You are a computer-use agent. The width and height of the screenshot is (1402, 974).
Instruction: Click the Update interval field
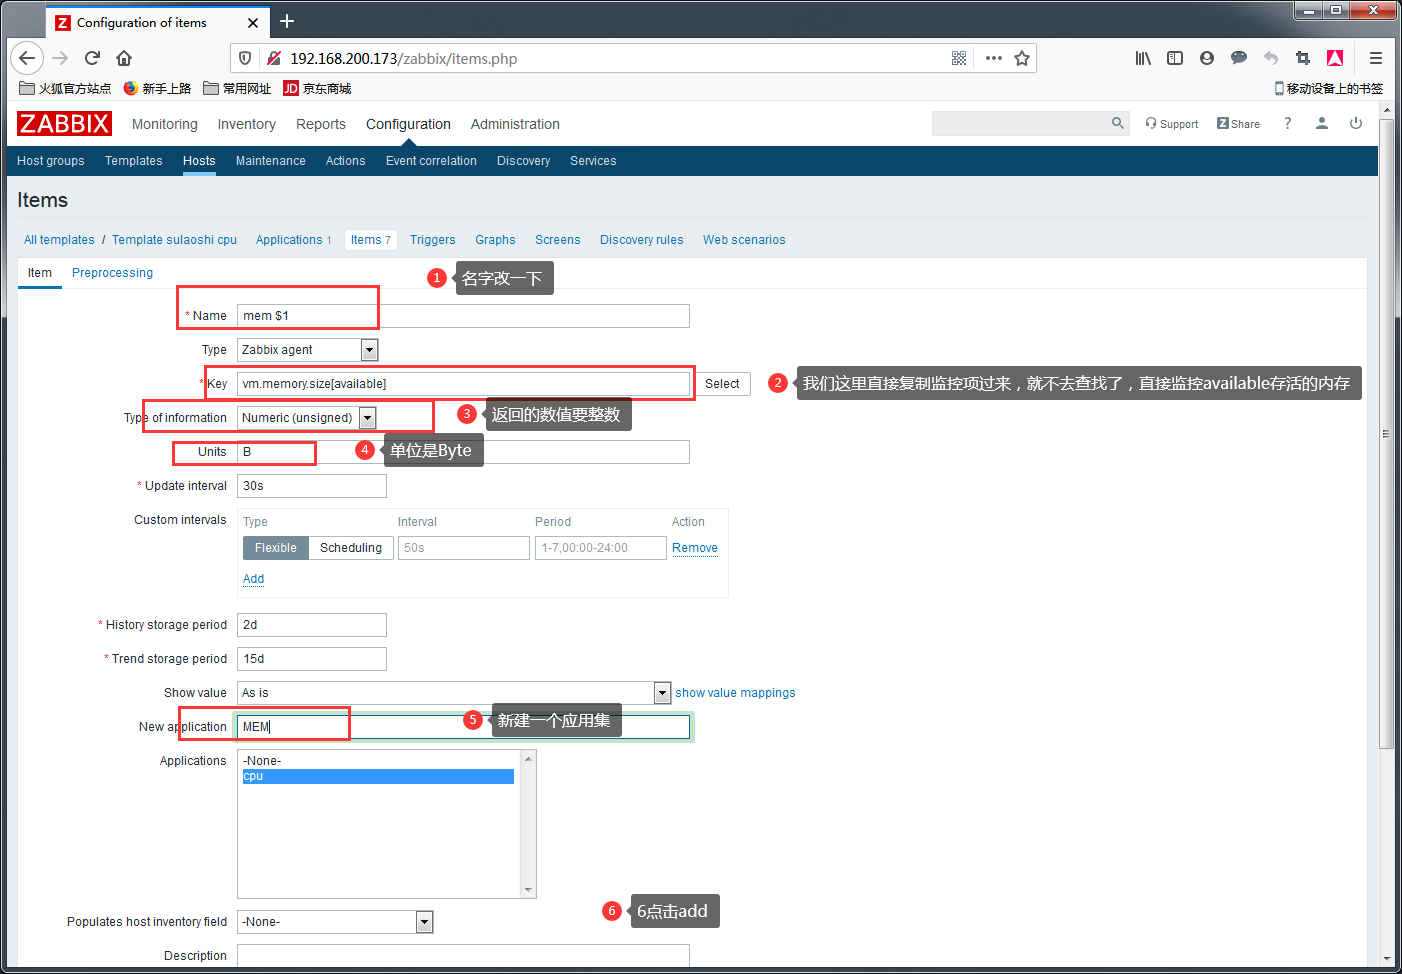coord(312,486)
